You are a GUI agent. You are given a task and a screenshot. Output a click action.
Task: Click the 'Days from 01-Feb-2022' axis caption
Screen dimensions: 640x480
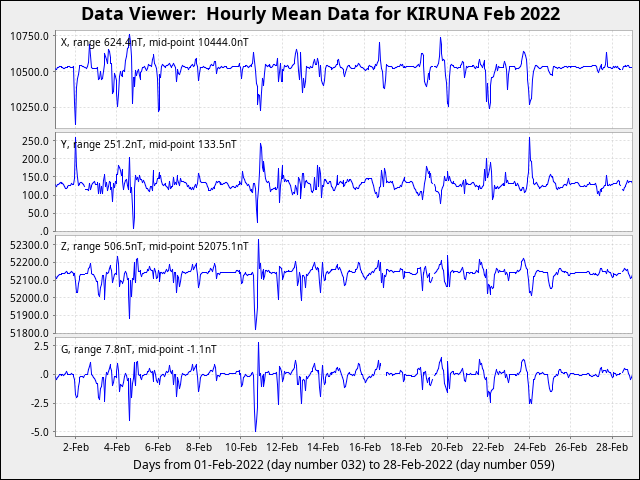point(344,465)
